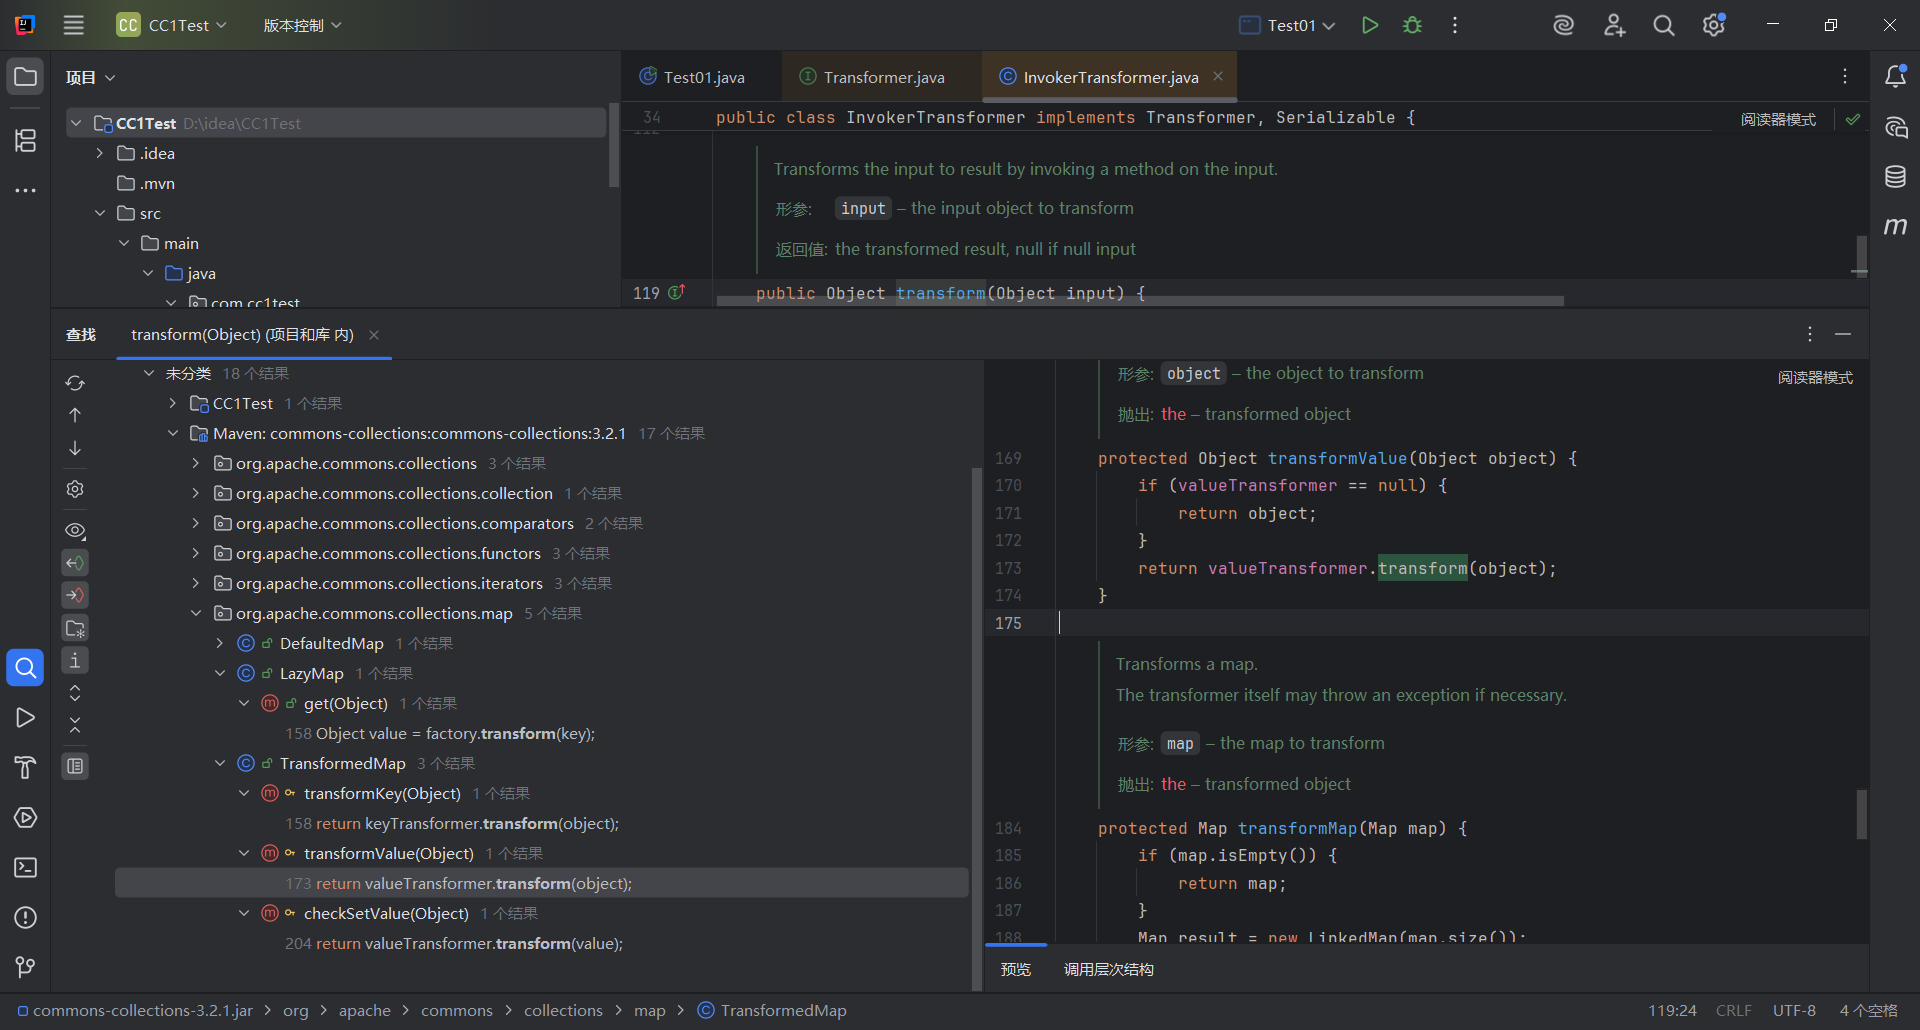Toggle the info filter button

pyautogui.click(x=75, y=660)
